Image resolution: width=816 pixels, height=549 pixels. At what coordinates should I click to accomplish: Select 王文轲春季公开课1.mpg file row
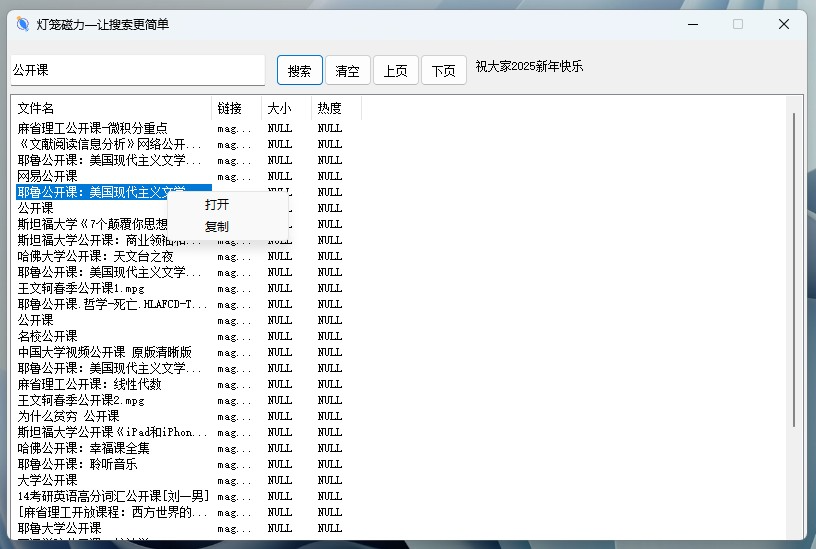click(81, 288)
